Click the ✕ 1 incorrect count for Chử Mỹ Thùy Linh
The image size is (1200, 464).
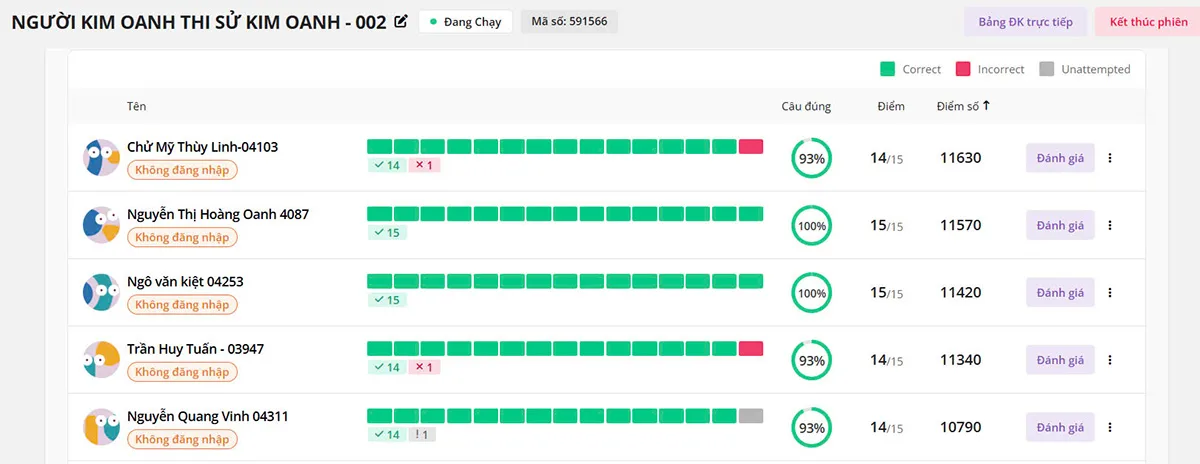click(425, 165)
